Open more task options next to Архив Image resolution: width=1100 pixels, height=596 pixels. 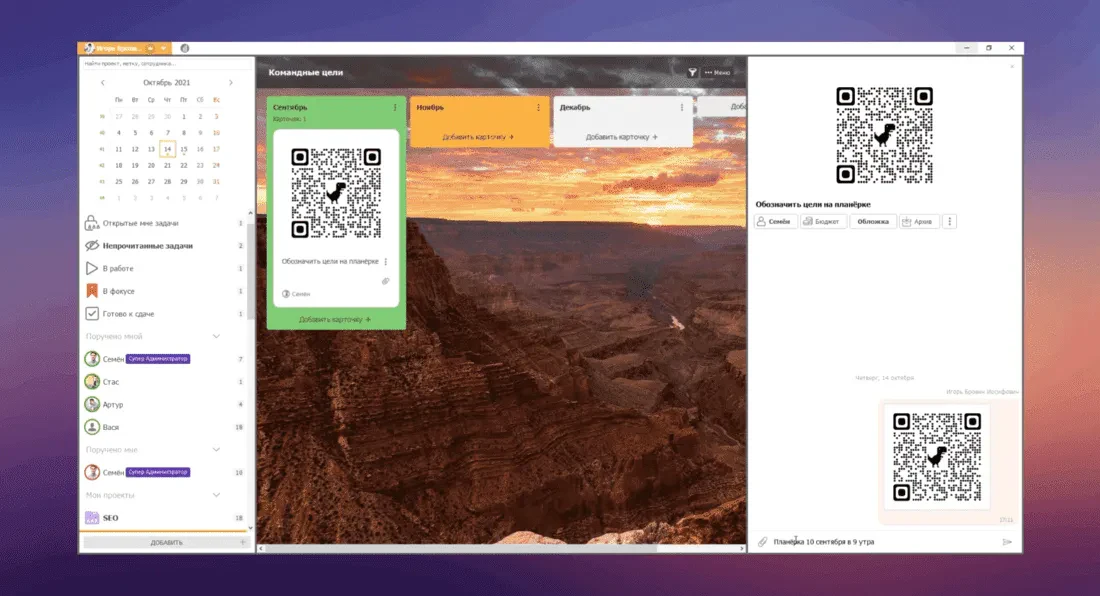tap(950, 222)
